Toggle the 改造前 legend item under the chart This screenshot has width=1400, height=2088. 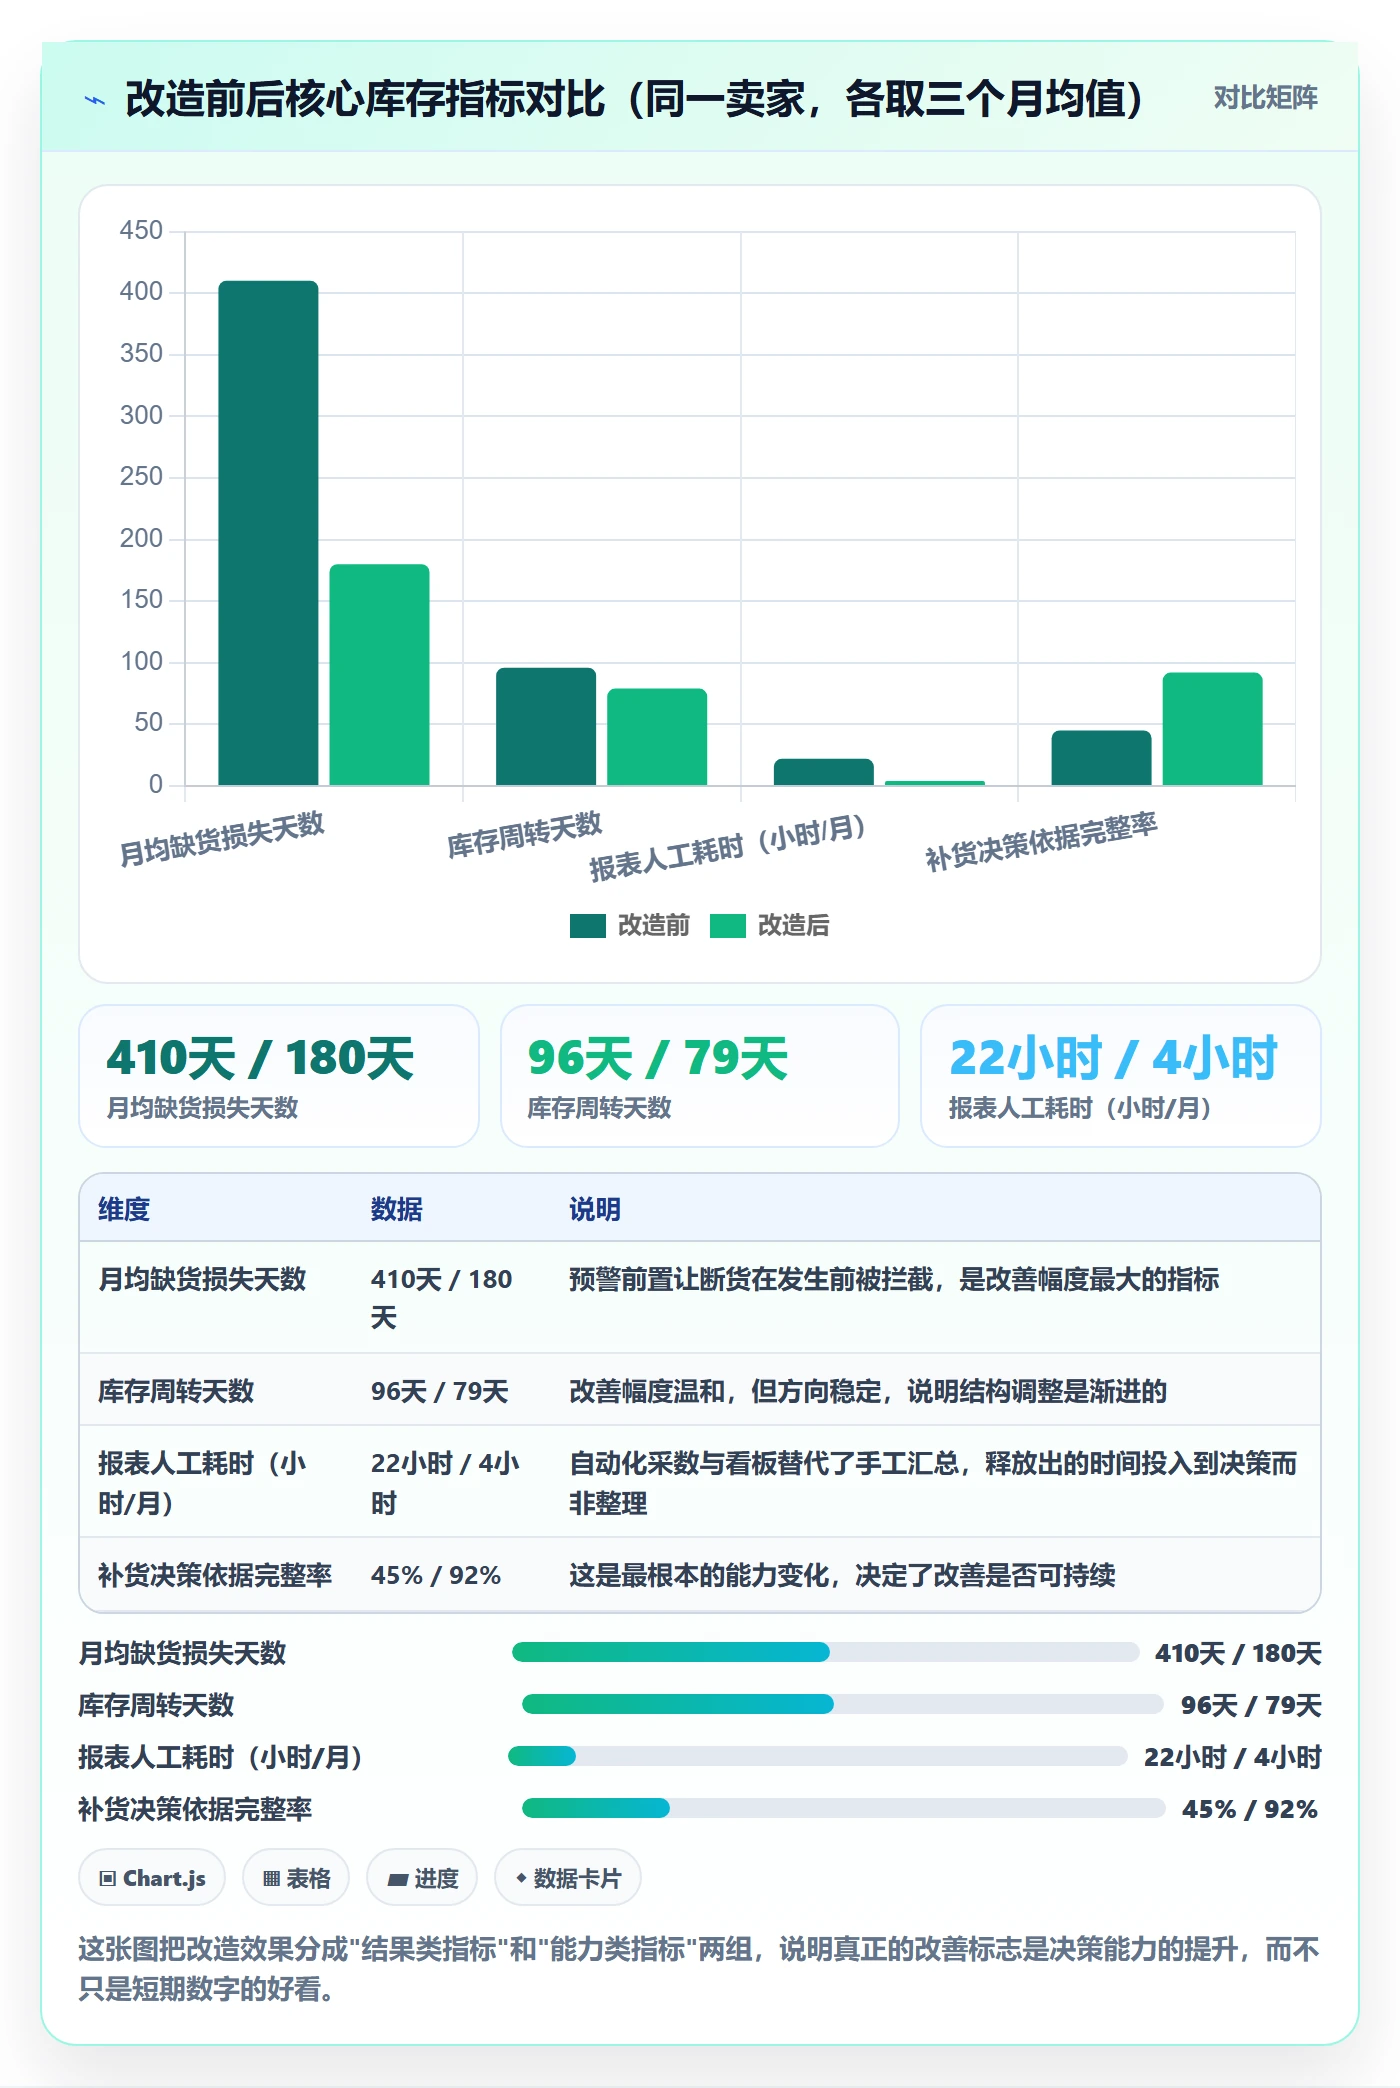630,925
